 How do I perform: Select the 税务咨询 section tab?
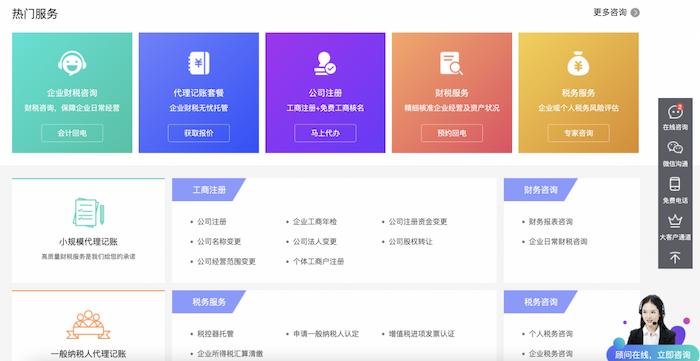(541, 302)
